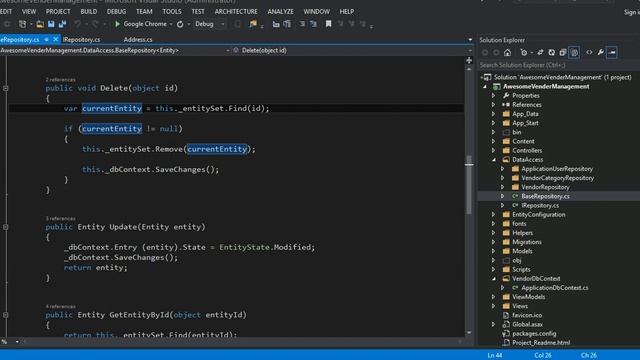Screen dimensions: 640x360
Task: Click the 'Ln 44' status bar entry
Action: 495,356
